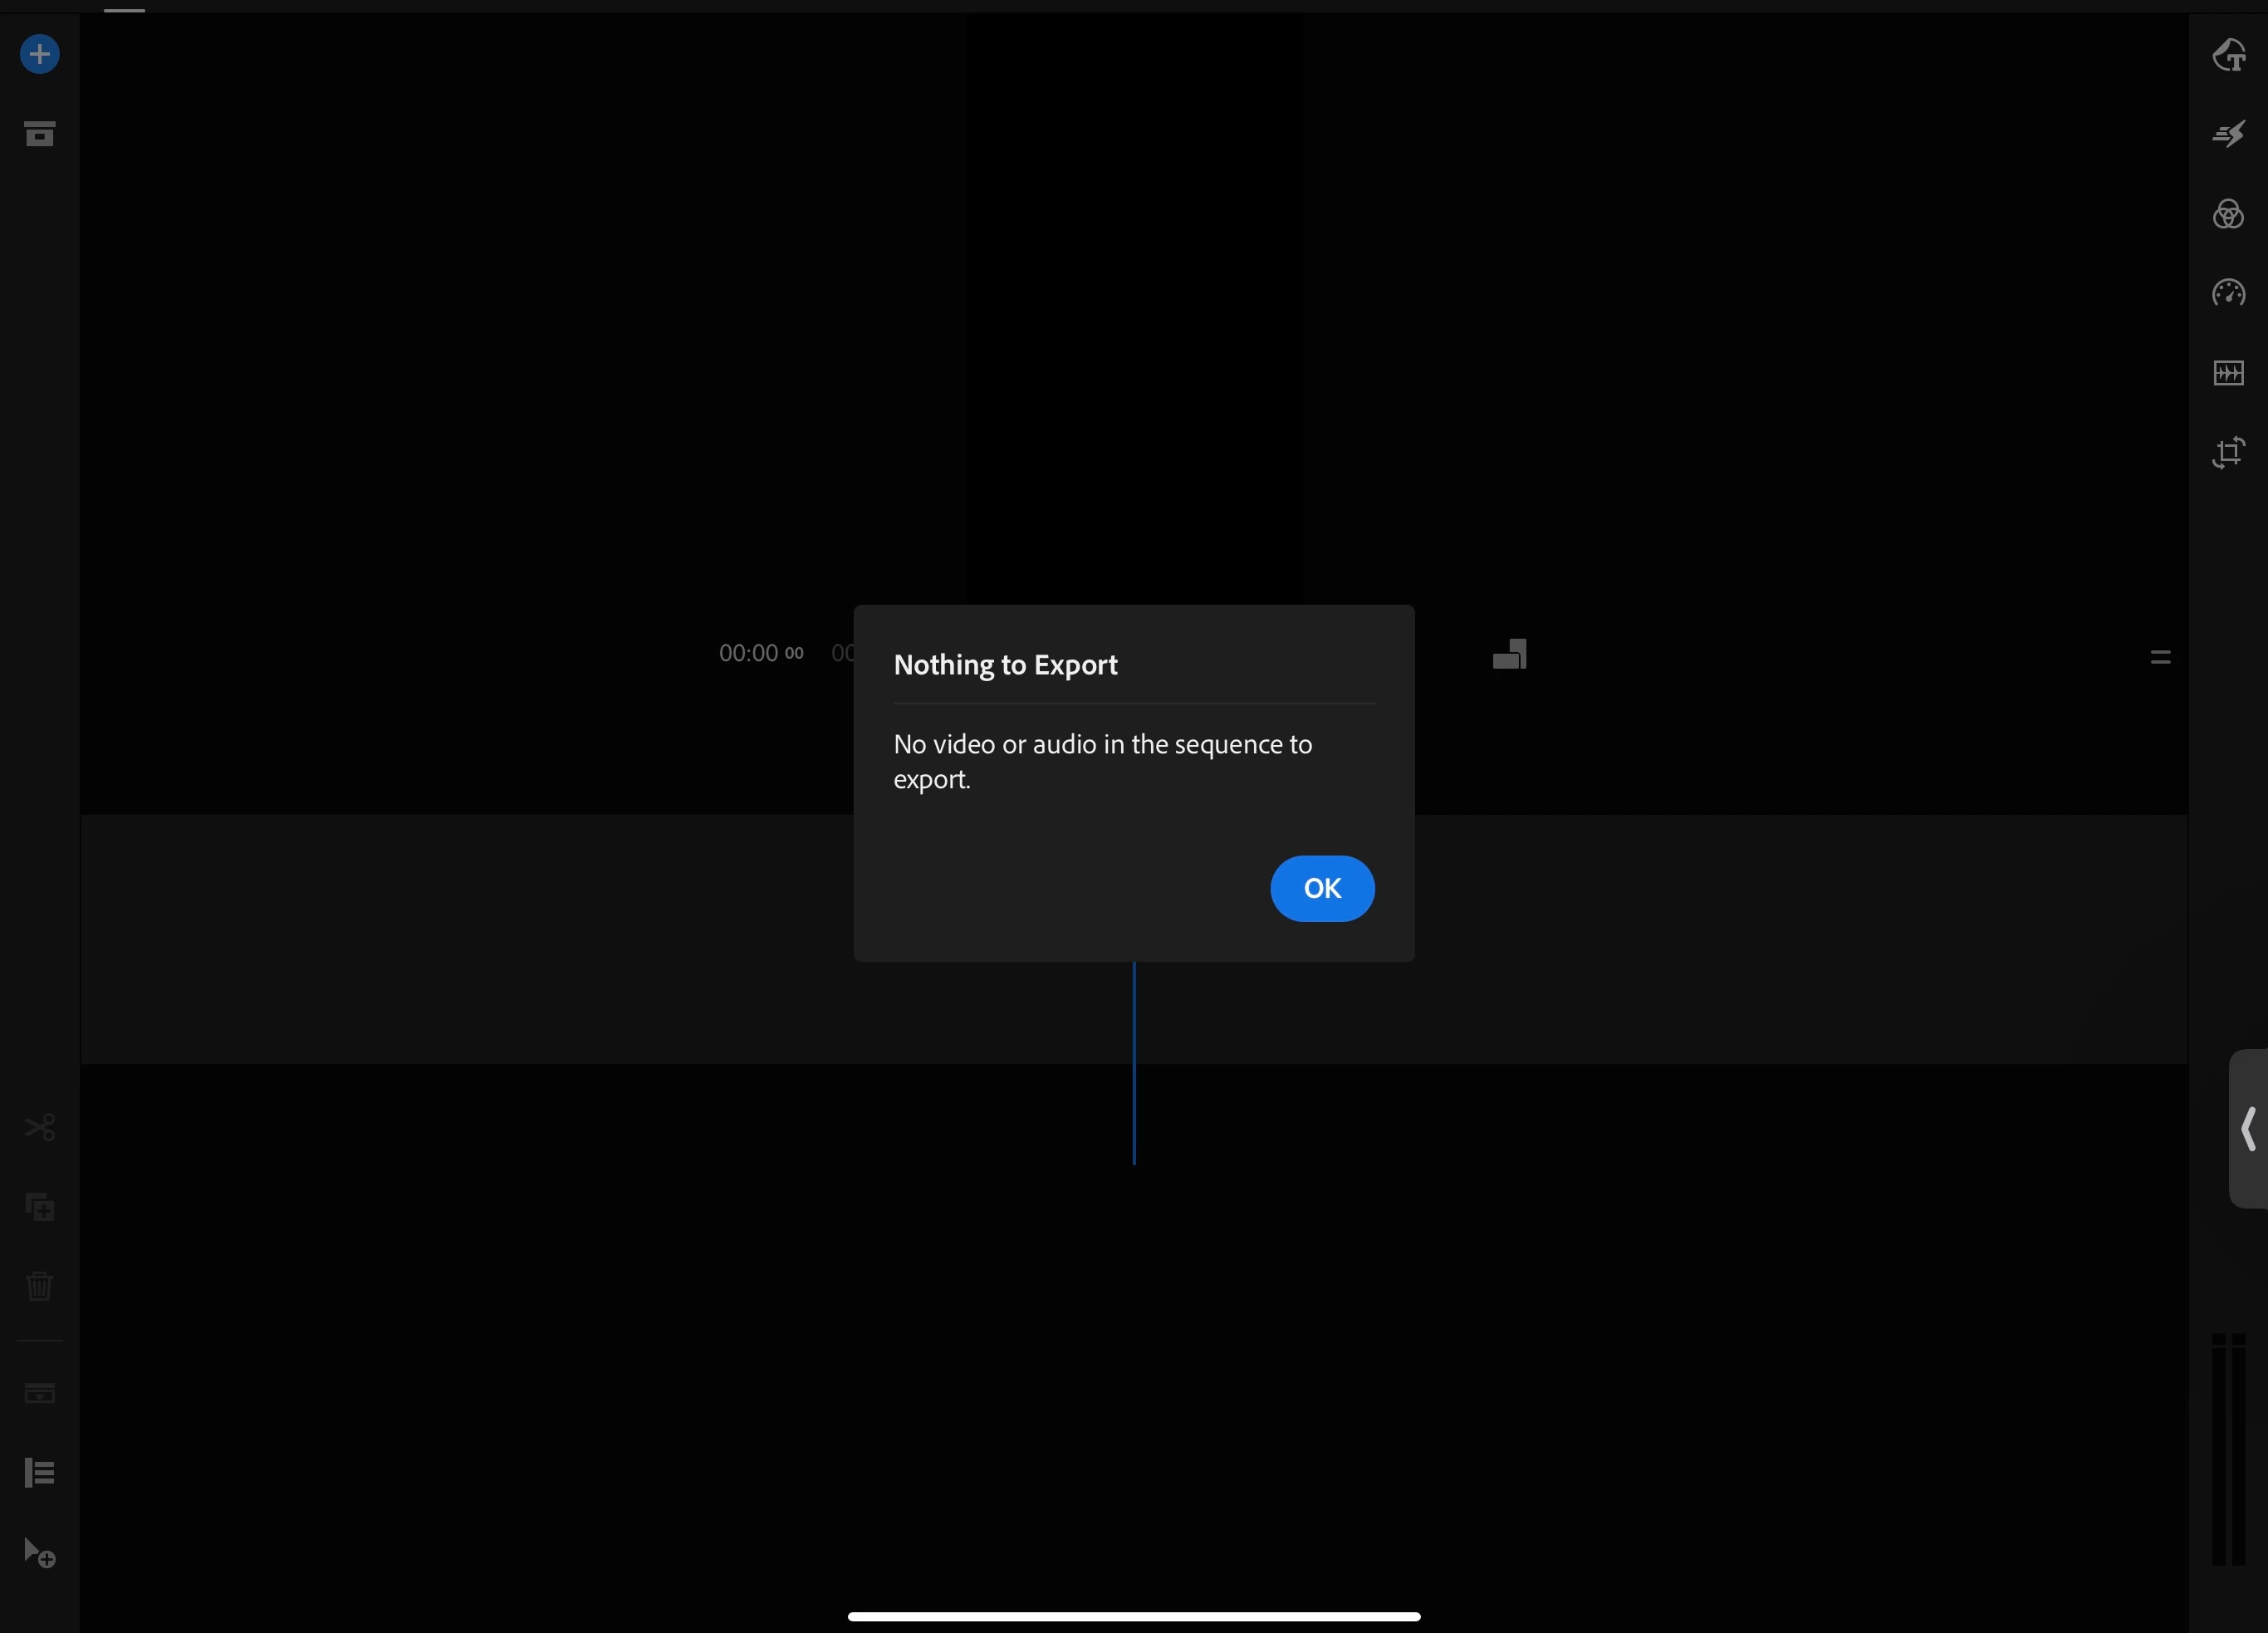Toggle the track controls dropdown icon
The height and width of the screenshot is (1633, 2268).
[40, 1393]
